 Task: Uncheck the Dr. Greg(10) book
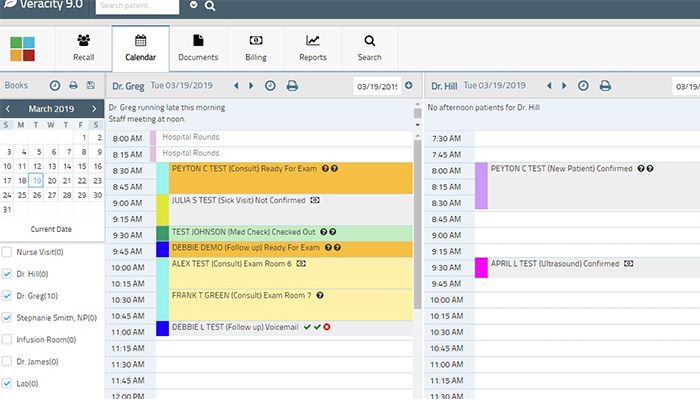tap(7, 296)
